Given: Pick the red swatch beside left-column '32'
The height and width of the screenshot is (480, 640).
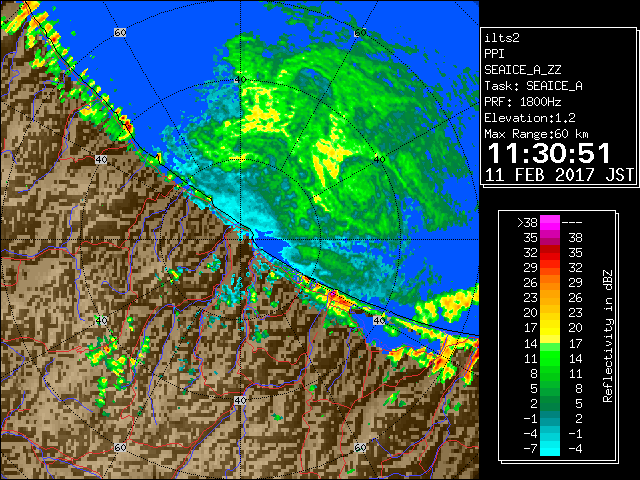Looking at the screenshot, I should (x=550, y=253).
